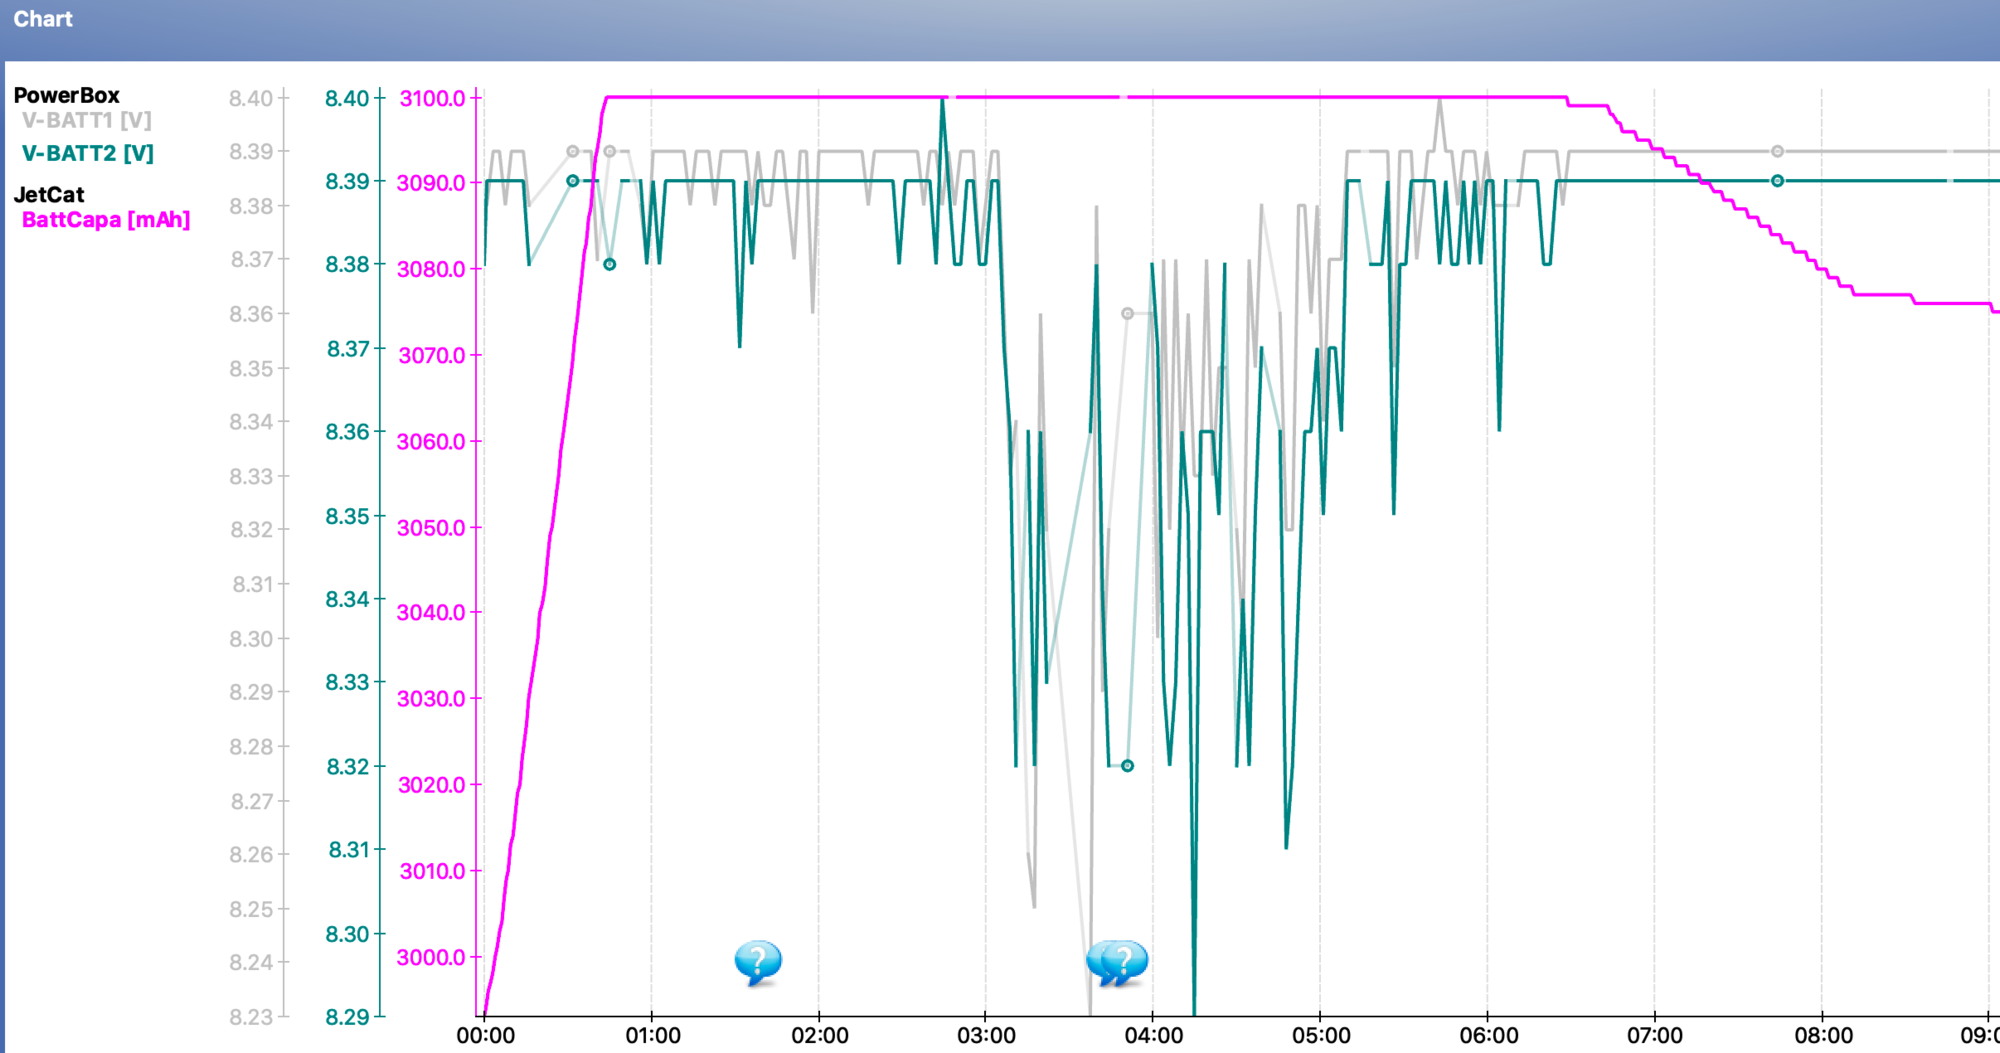Click teal V-BATT2 marker near 07:45
The image size is (2000, 1053).
pyautogui.click(x=1777, y=181)
